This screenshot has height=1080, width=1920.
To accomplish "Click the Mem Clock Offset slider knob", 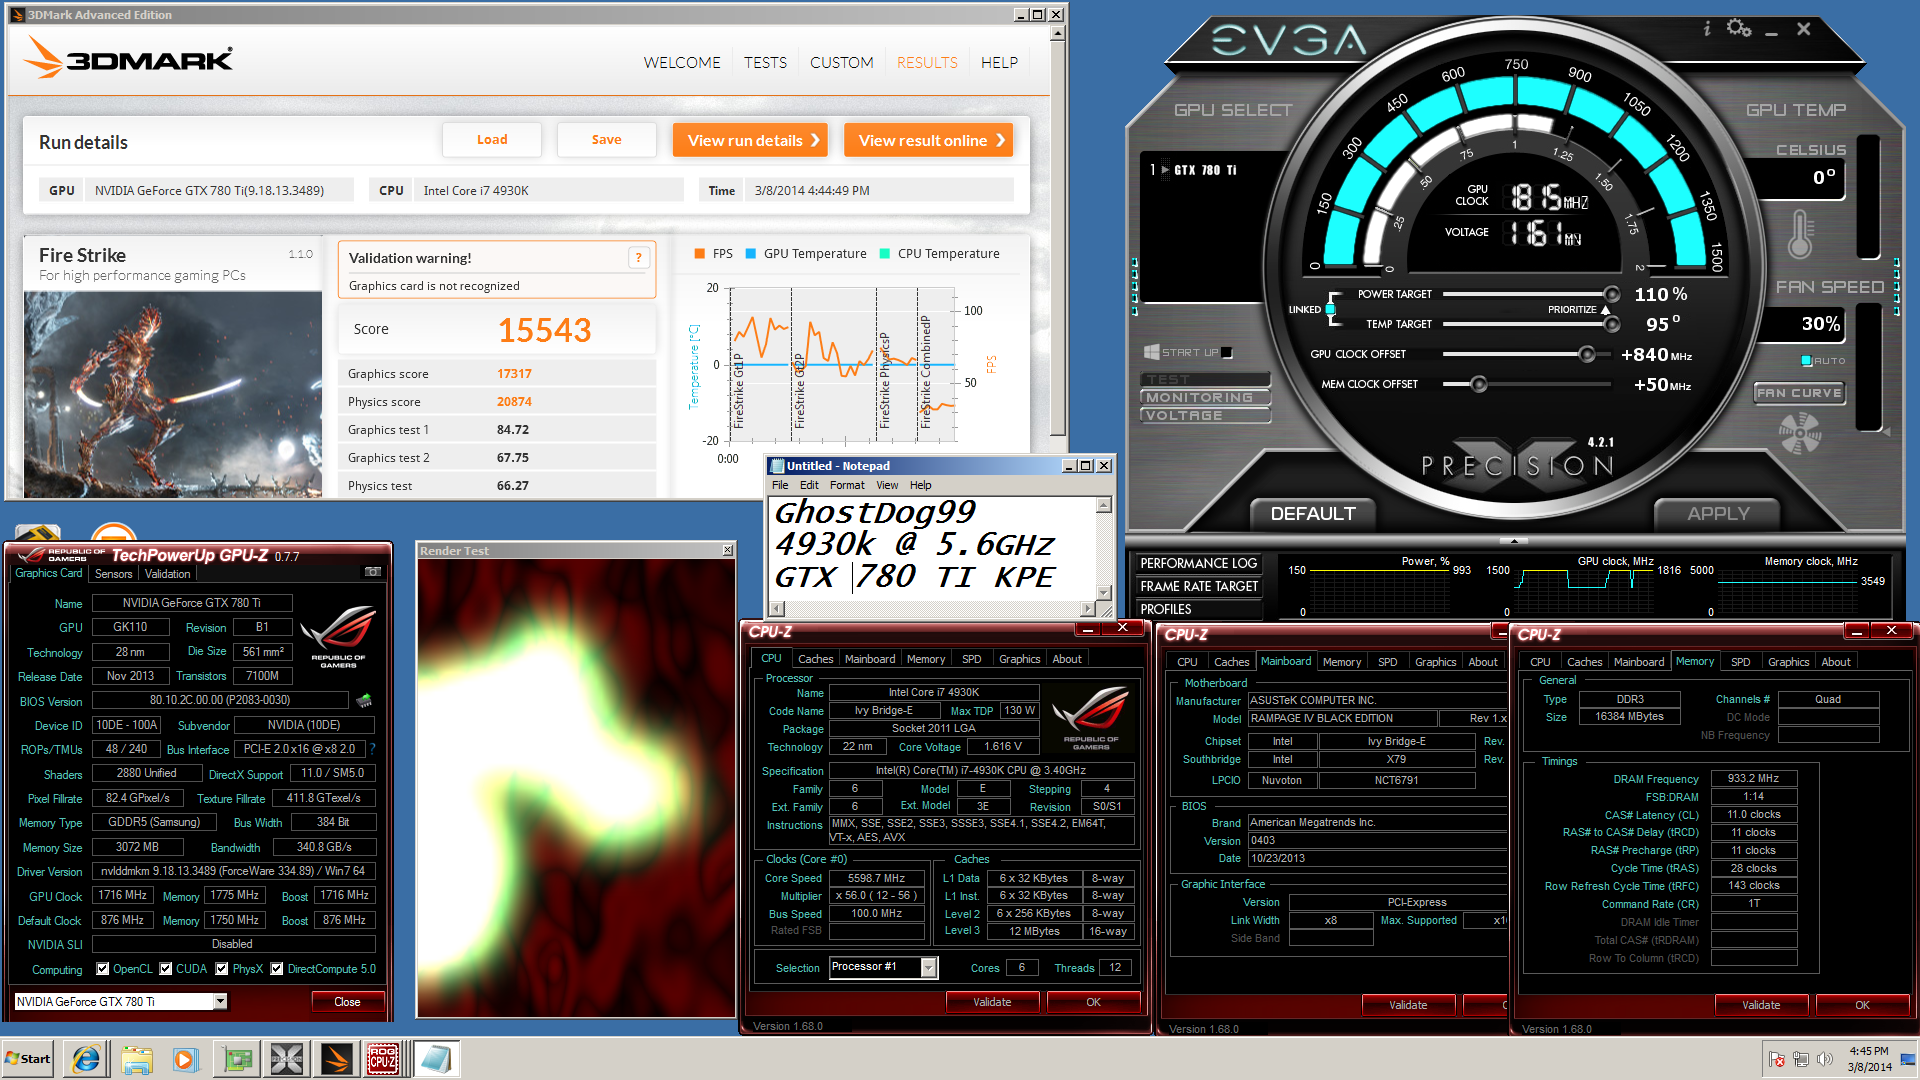I will click(1479, 384).
